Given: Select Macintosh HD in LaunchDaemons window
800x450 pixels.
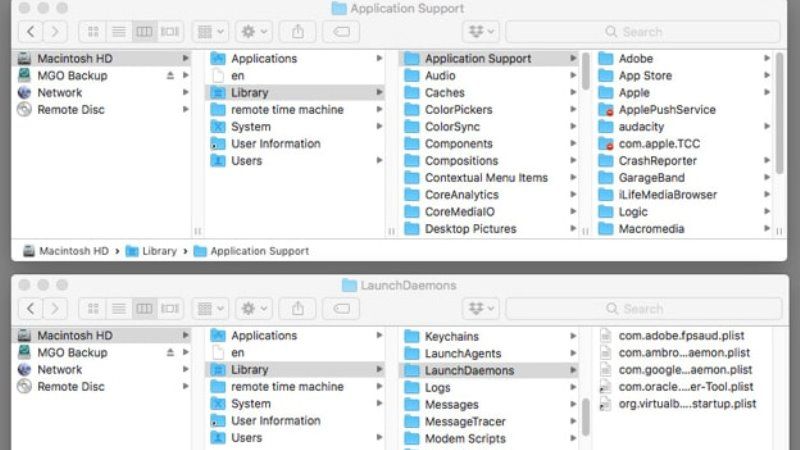Looking at the screenshot, I should pos(102,335).
